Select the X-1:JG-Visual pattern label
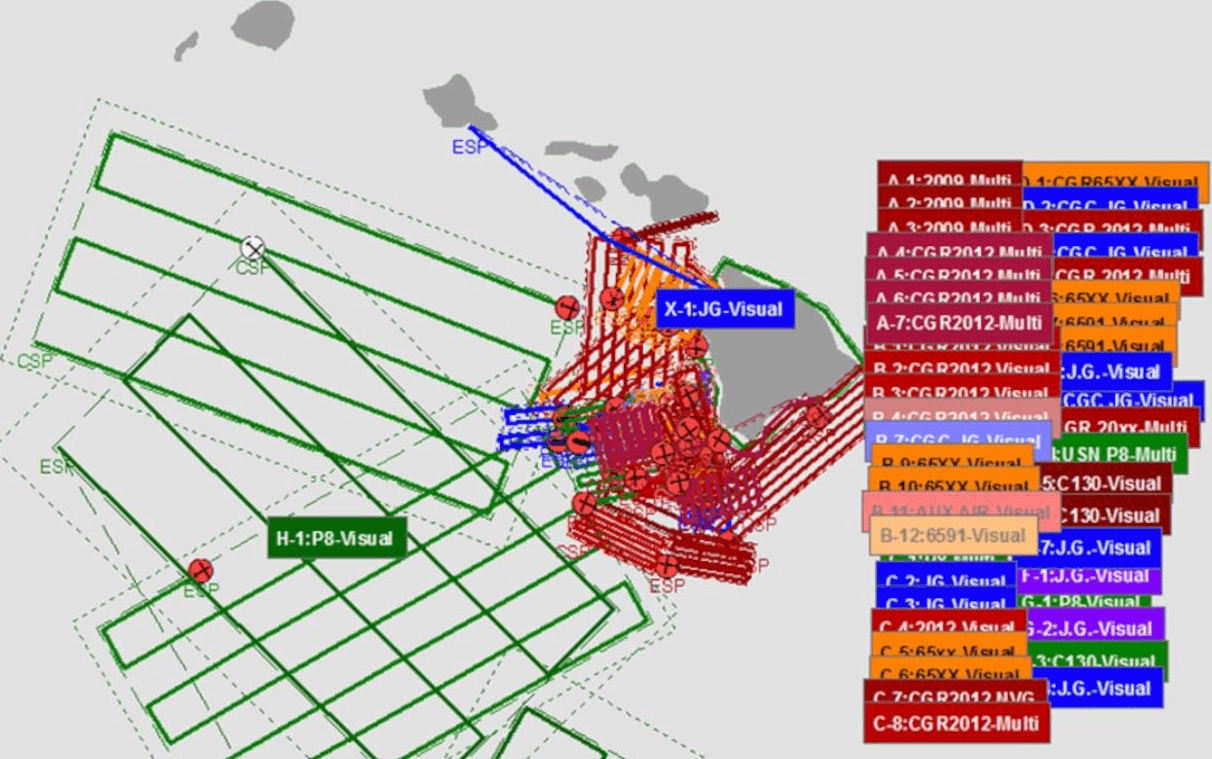 click(x=724, y=309)
